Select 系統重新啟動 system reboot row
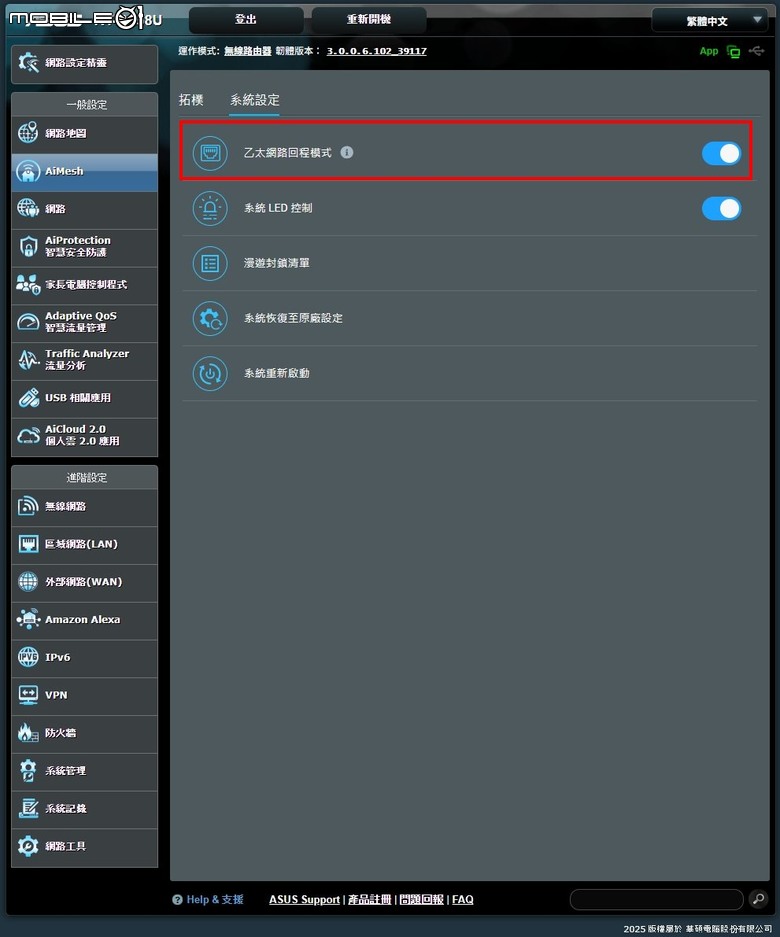 pyautogui.click(x=469, y=373)
